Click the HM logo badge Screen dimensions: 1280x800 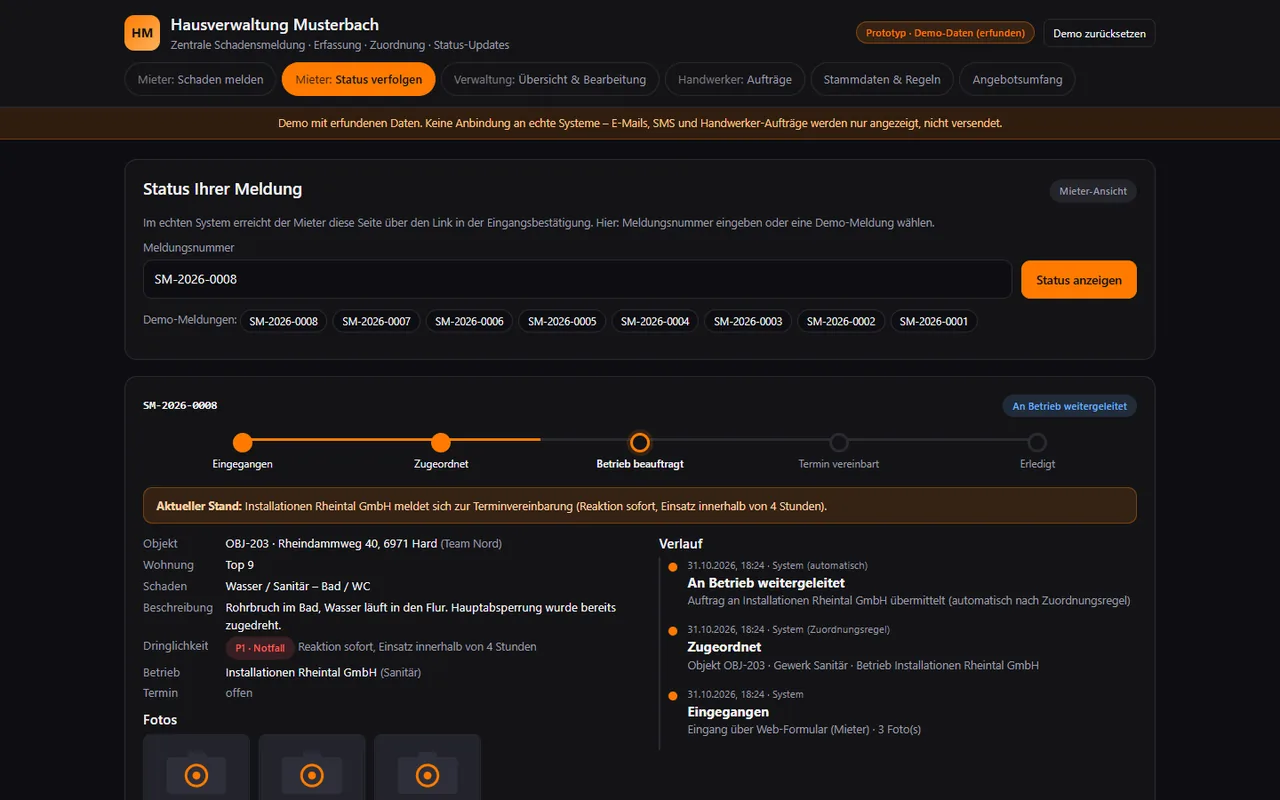(x=142, y=33)
